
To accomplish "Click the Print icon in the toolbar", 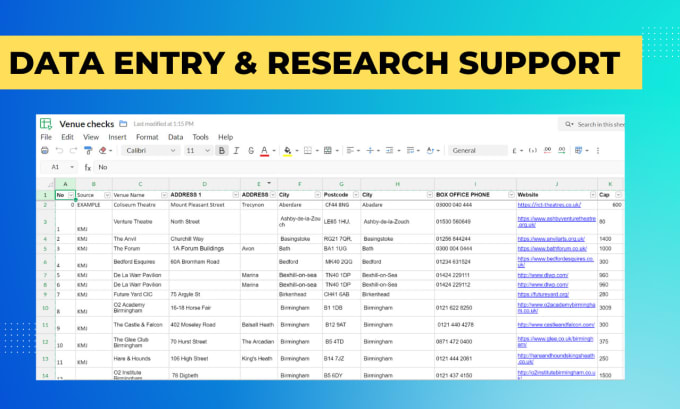I will point(45,151).
